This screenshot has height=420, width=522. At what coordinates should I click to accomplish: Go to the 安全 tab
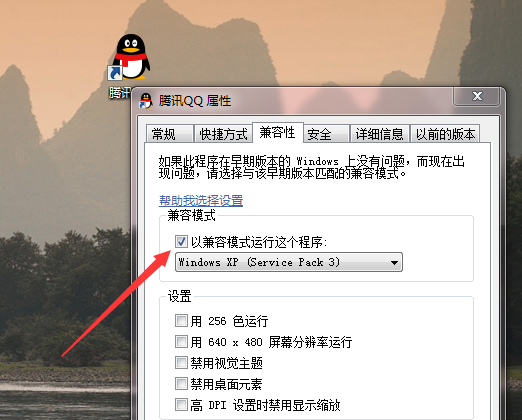326,134
